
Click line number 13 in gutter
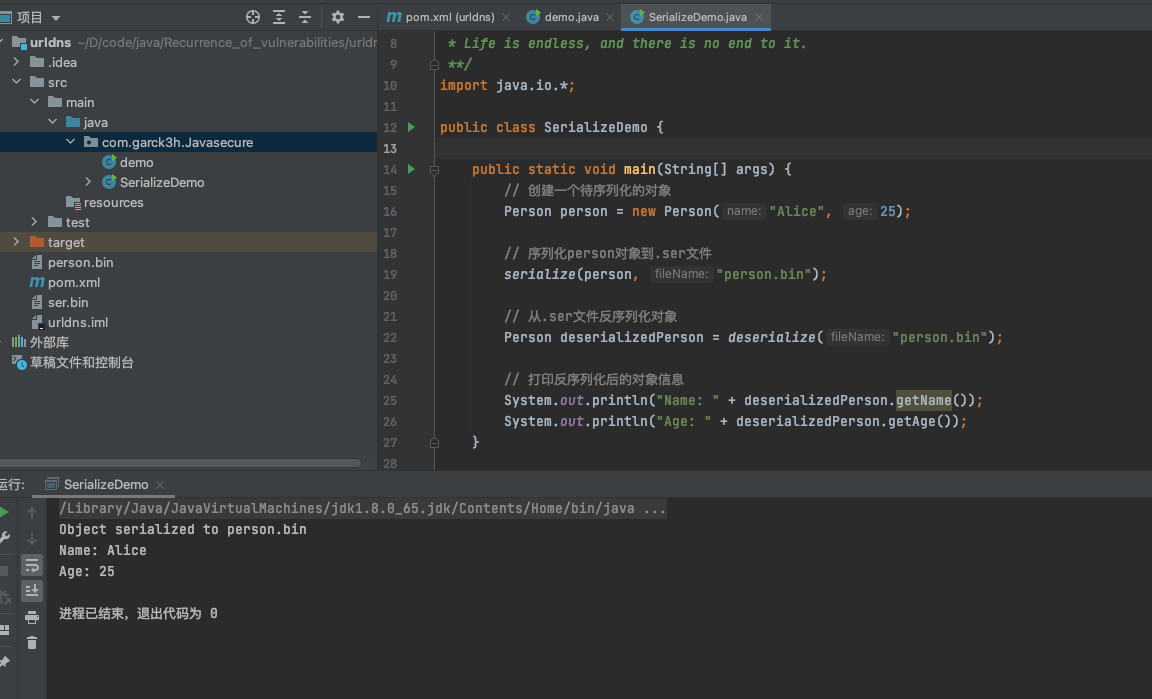click(389, 148)
